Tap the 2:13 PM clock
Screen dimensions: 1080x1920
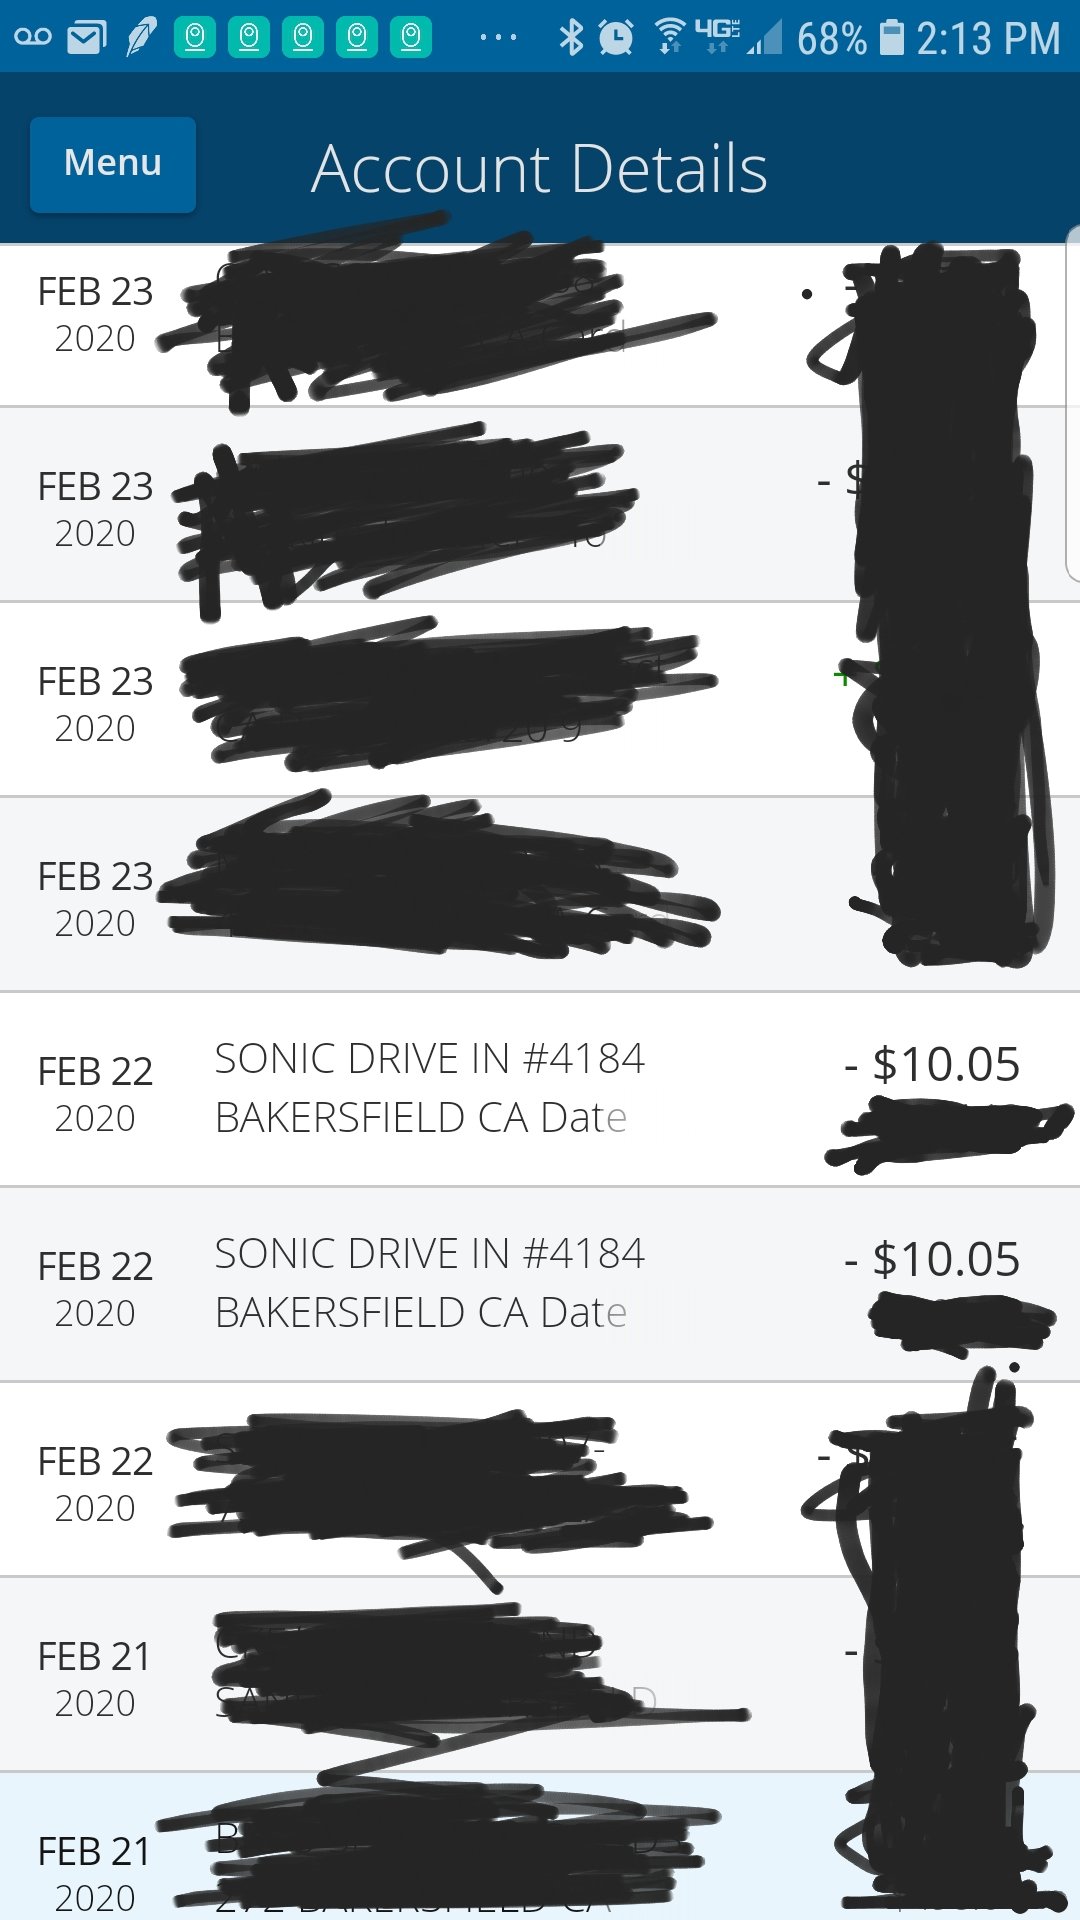click(x=988, y=39)
